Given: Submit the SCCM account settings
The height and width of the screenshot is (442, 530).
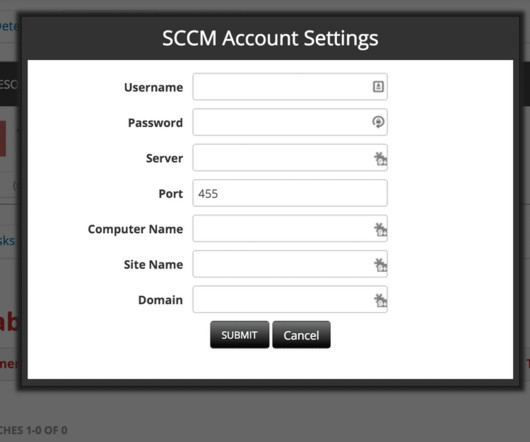Looking at the screenshot, I should pyautogui.click(x=240, y=335).
